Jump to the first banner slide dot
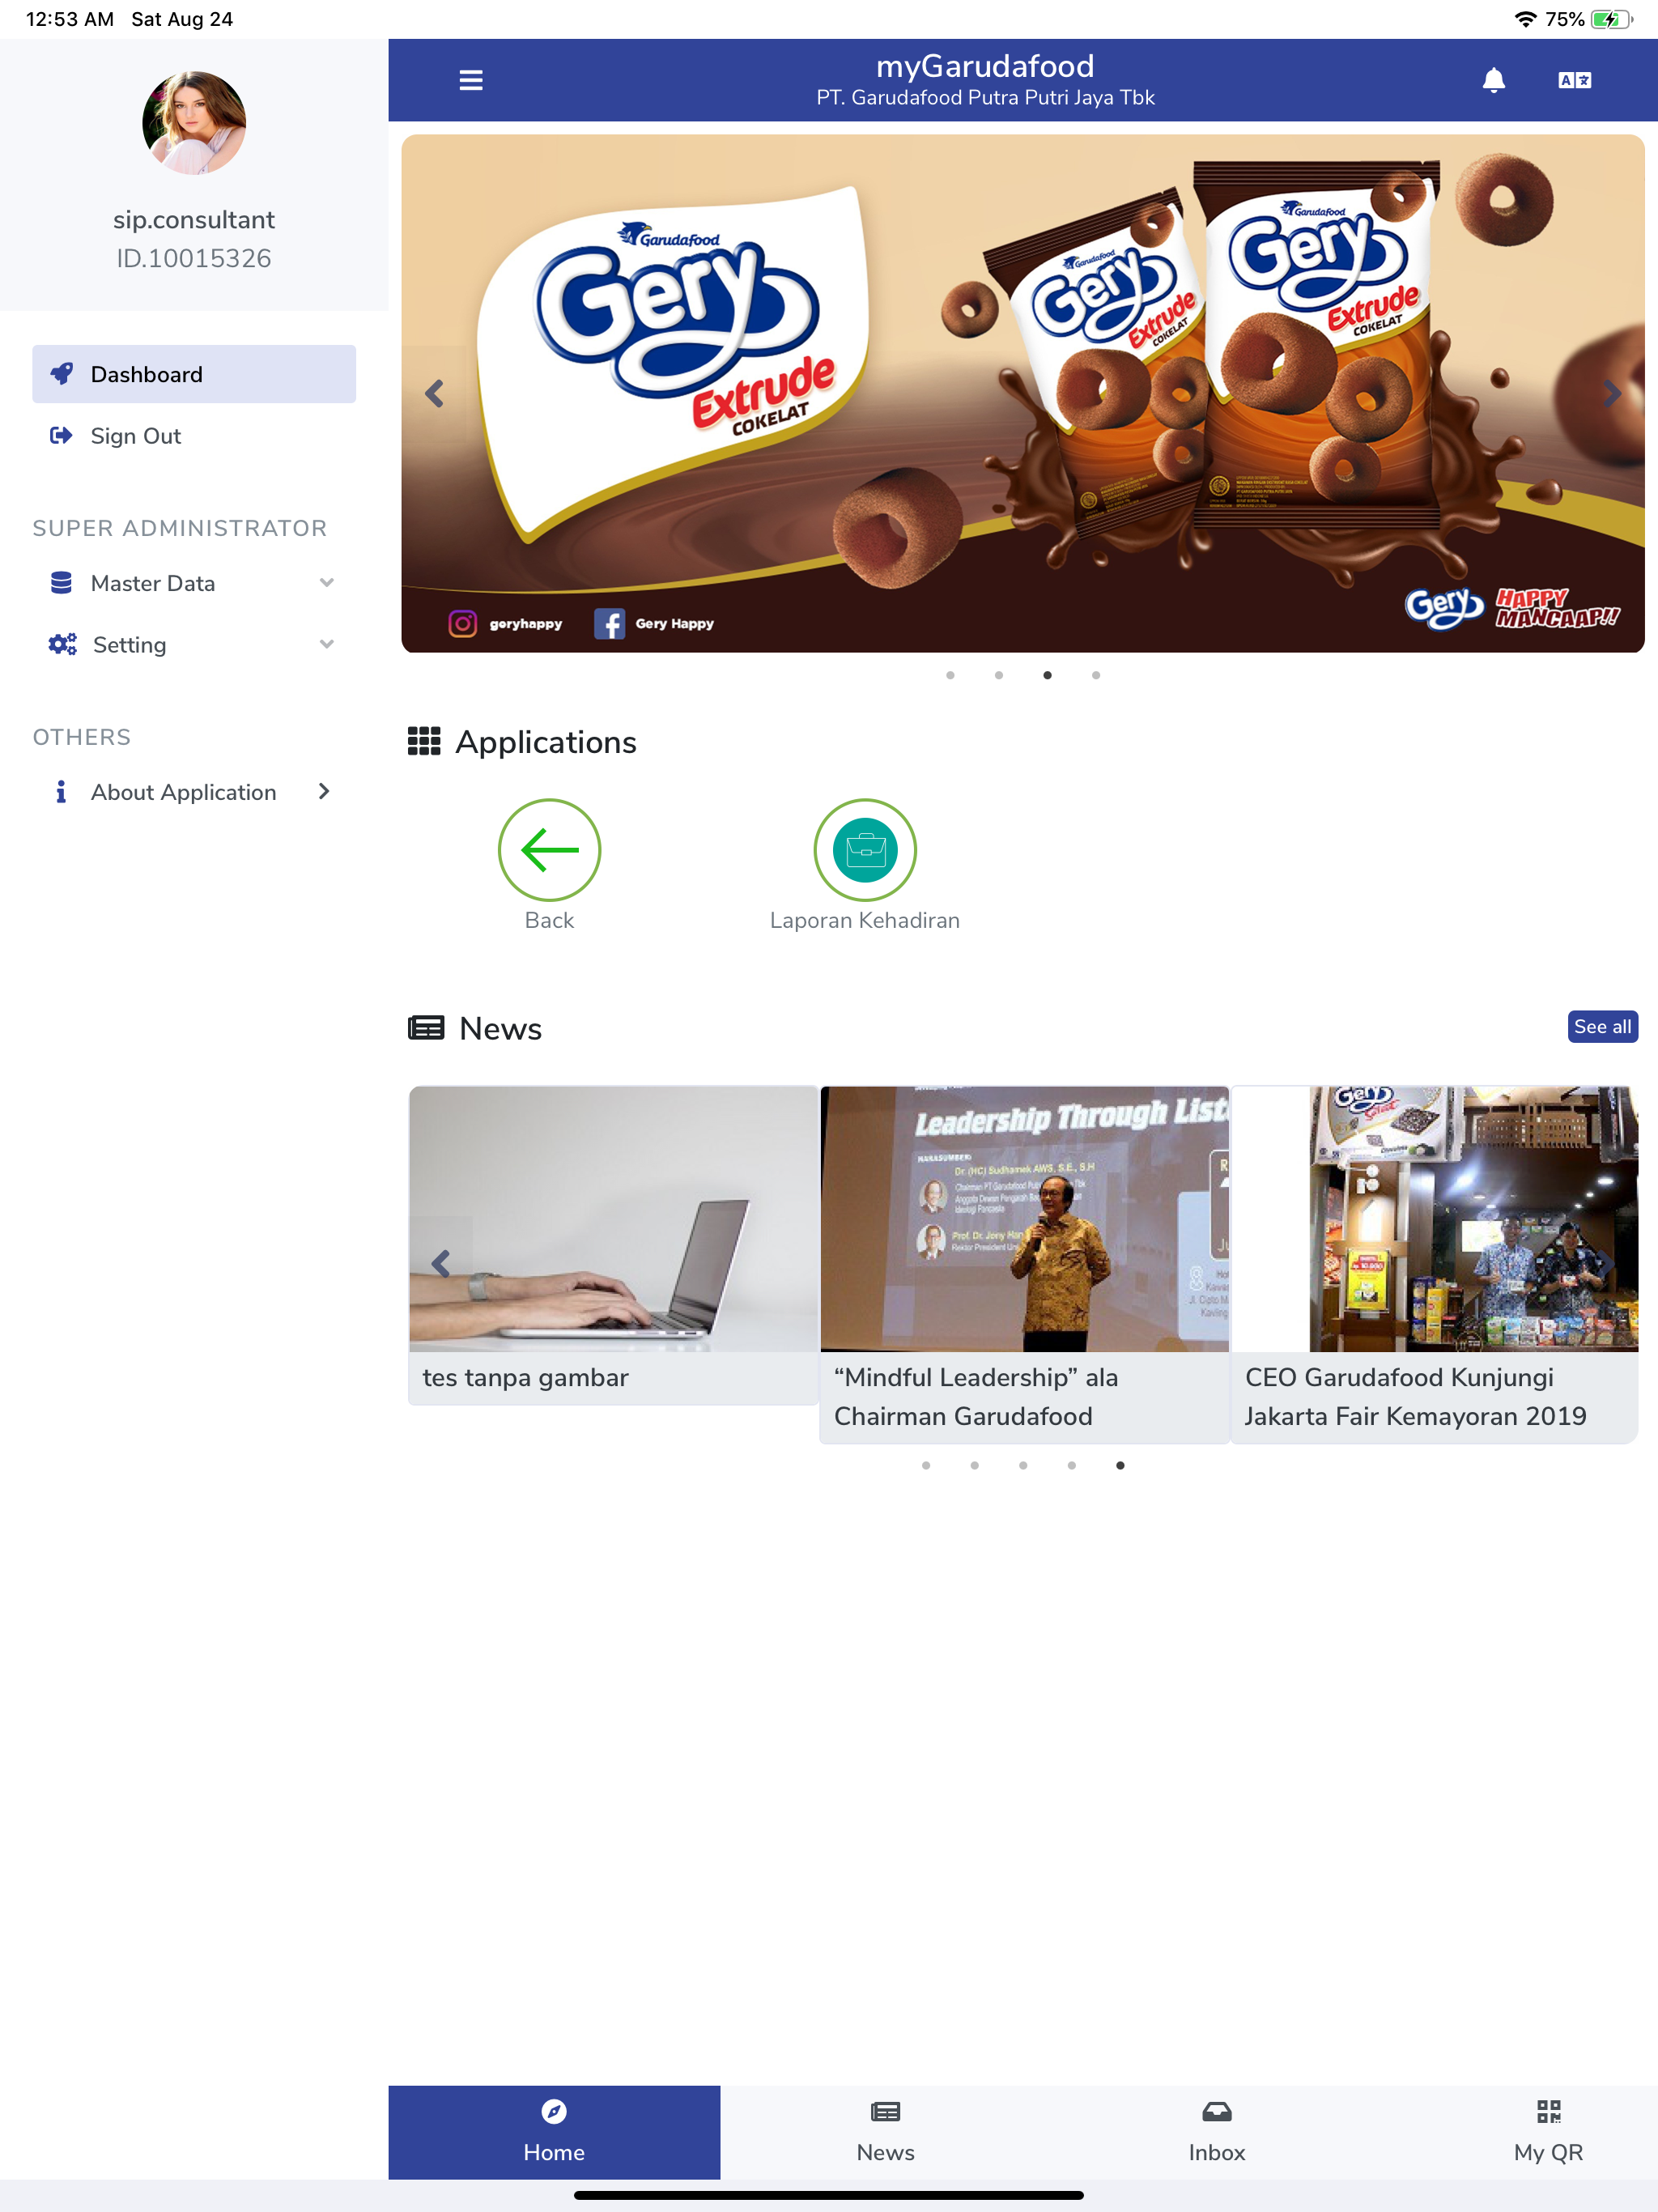The height and width of the screenshot is (2212, 1658). (x=950, y=675)
